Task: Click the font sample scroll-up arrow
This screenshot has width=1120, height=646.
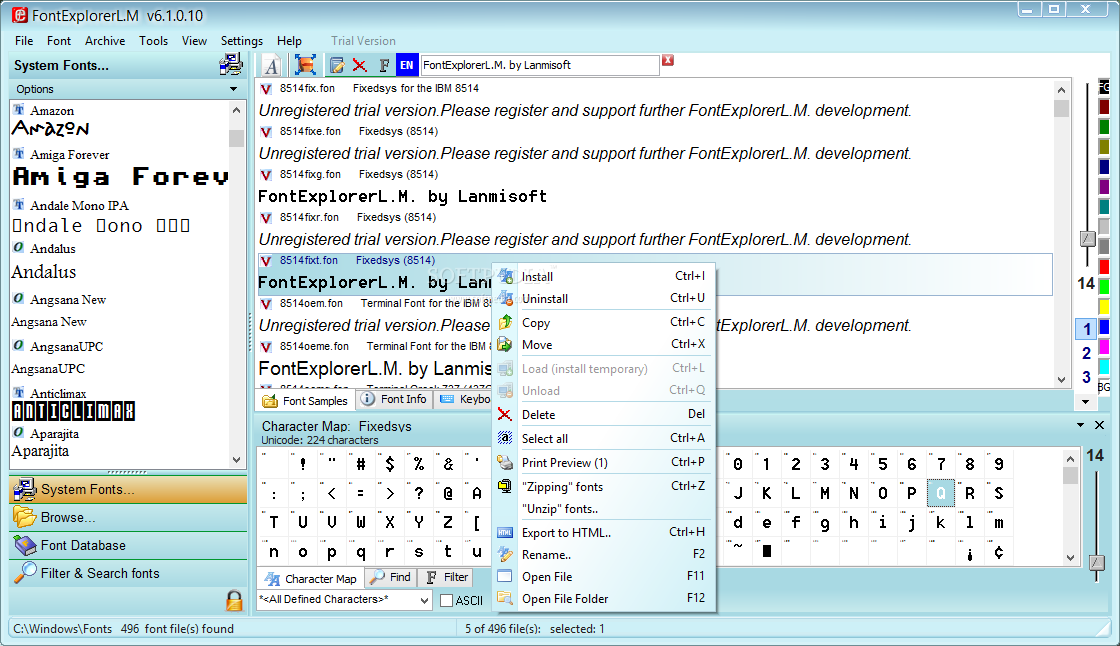Action: (x=1061, y=90)
